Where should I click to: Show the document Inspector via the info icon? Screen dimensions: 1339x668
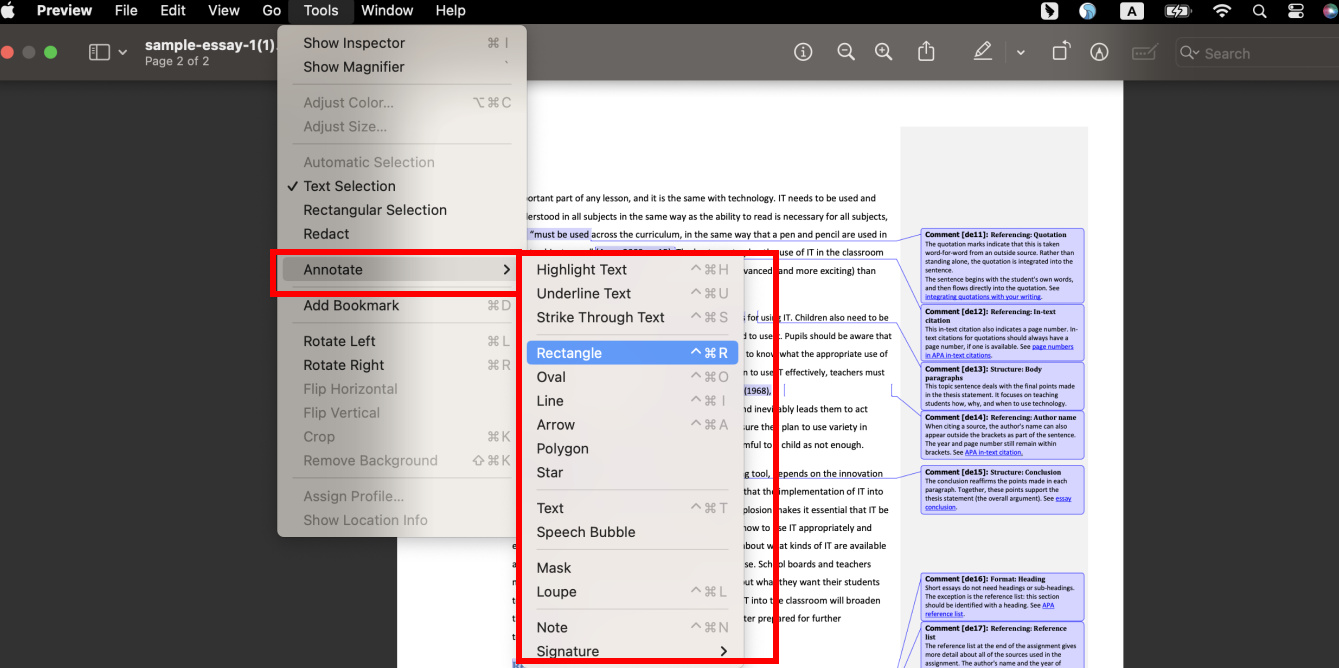click(803, 52)
